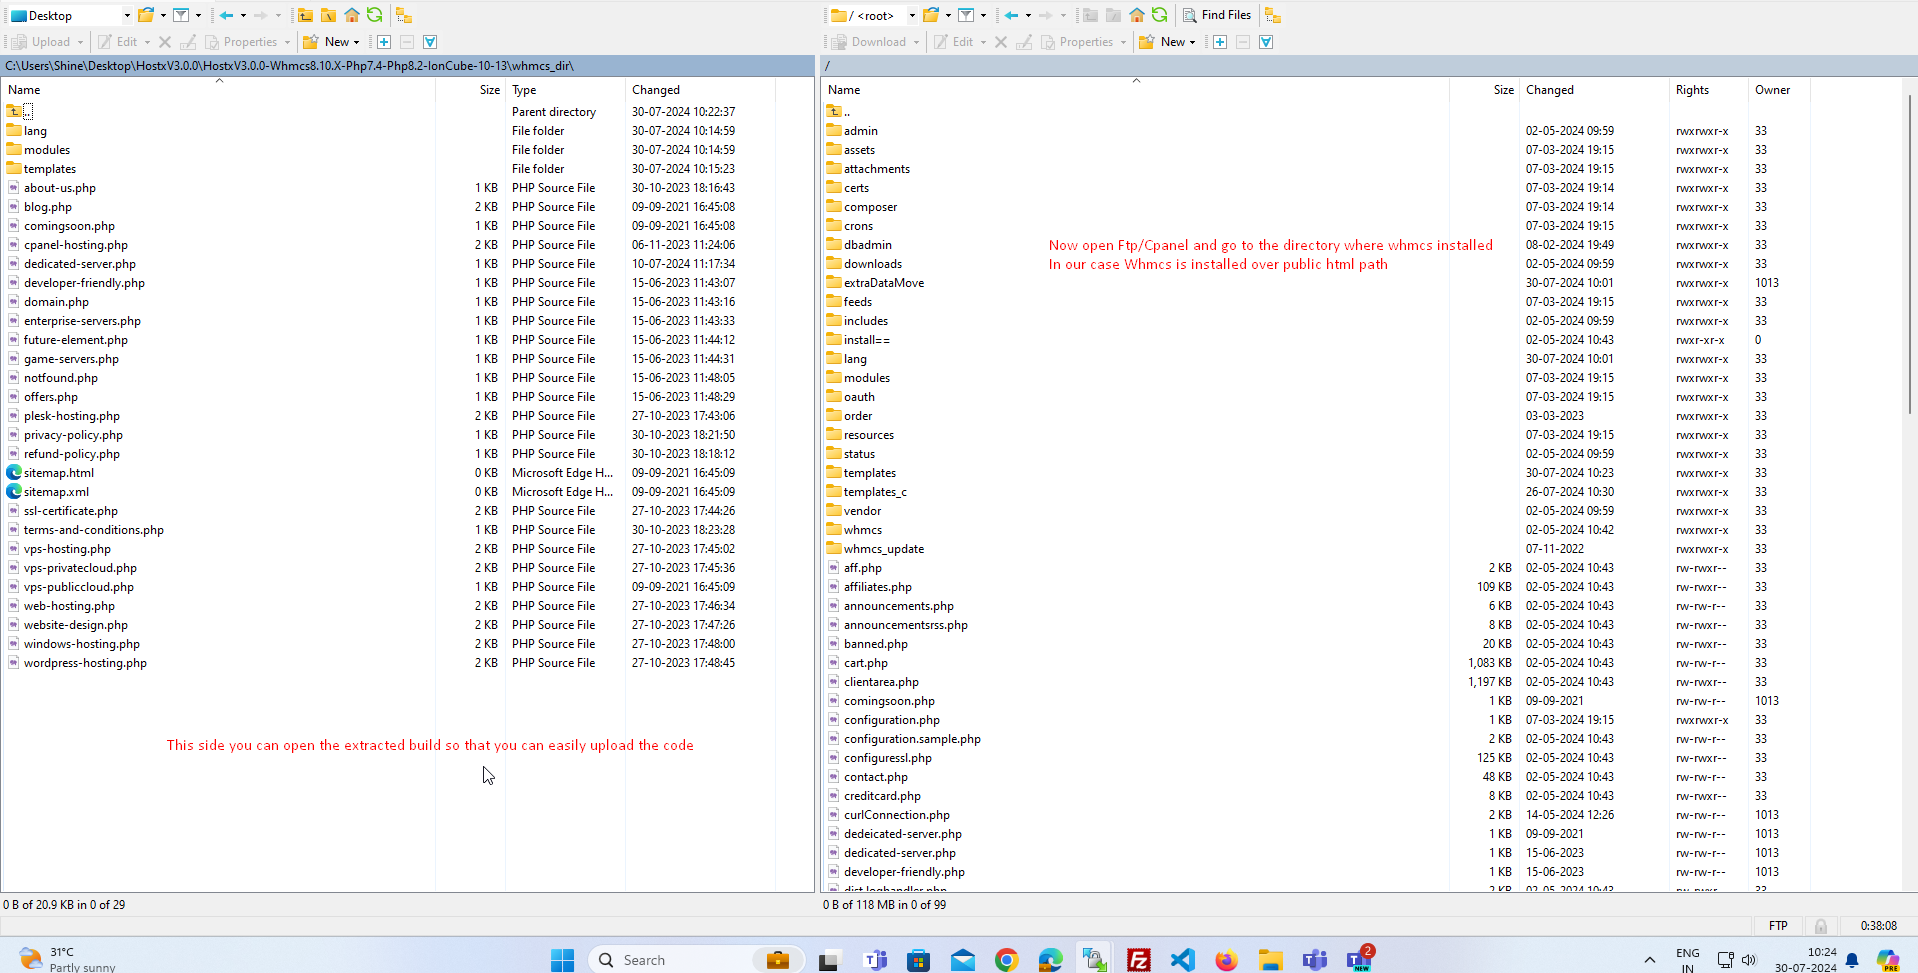Click the remote New button

click(1165, 42)
